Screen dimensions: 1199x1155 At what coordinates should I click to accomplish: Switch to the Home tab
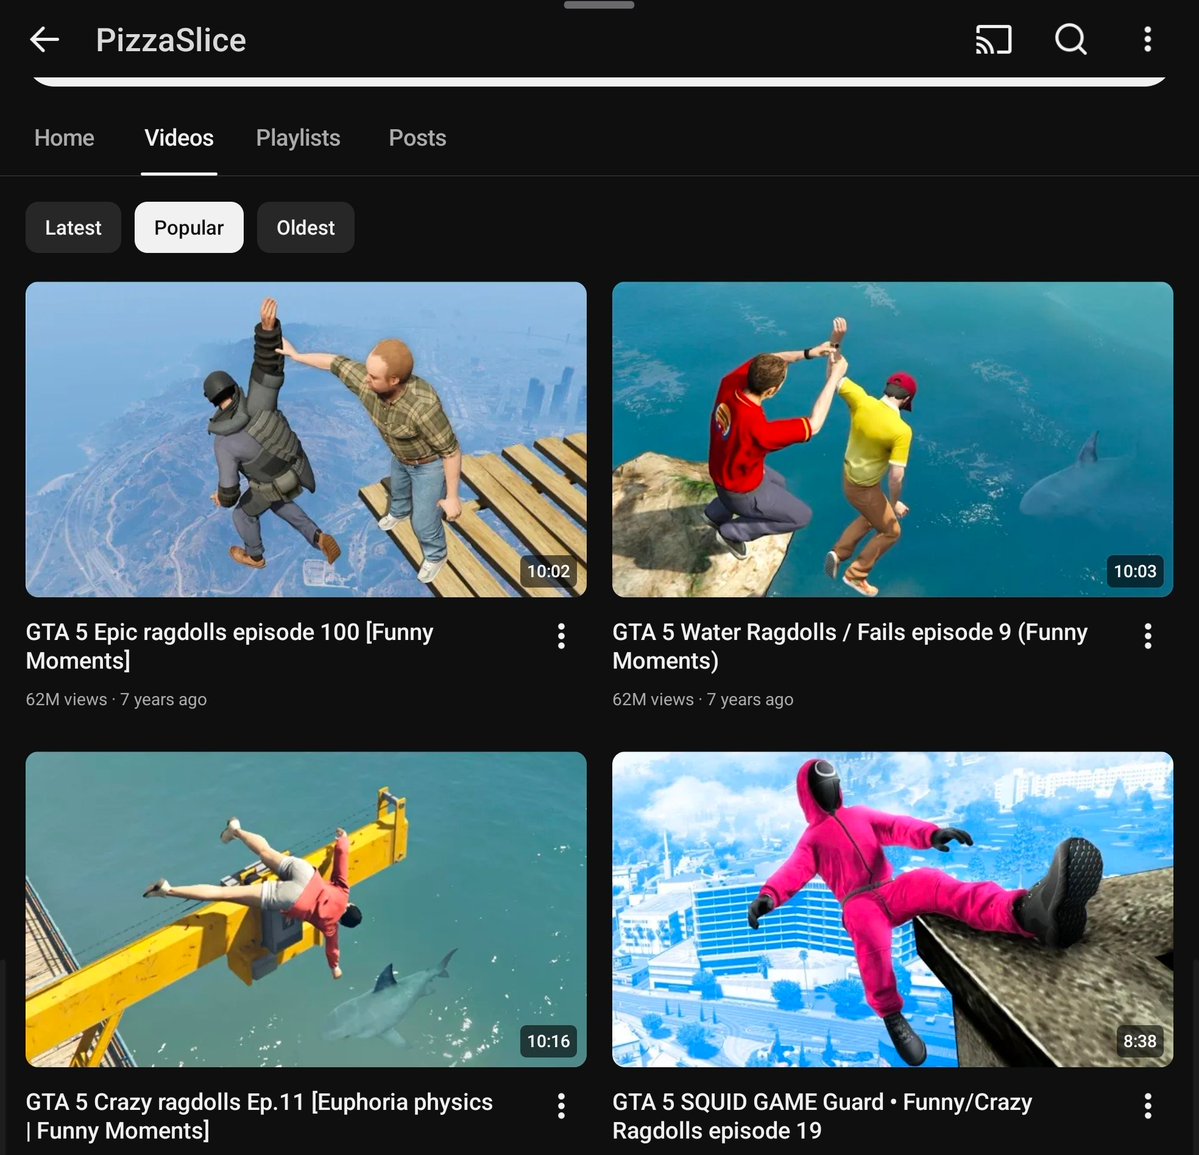[x=64, y=138]
